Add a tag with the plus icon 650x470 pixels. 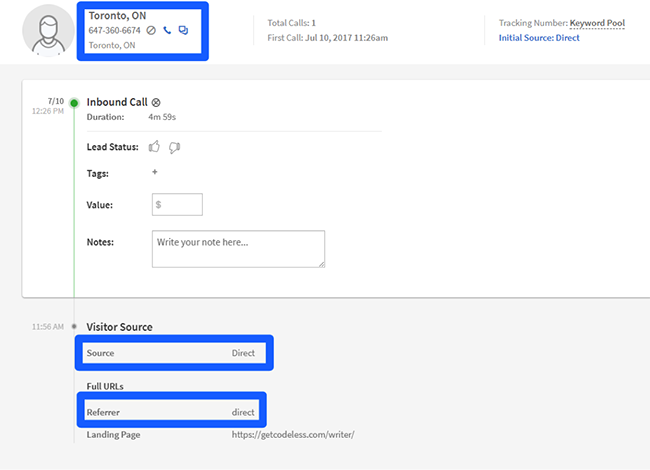pos(155,172)
